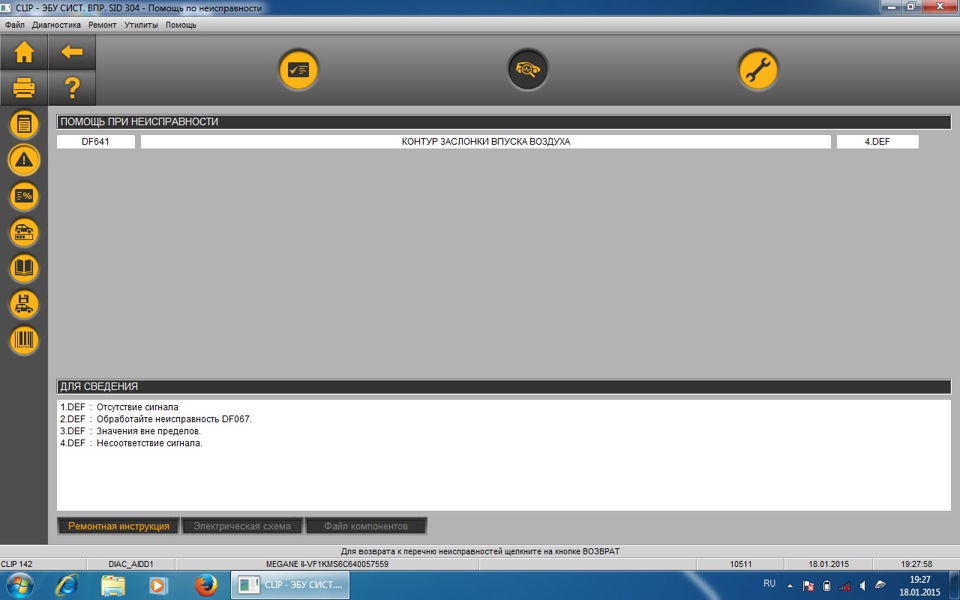Viewport: 960px width, 600px height.
Task: Open the repair wrench icon
Action: coord(758,70)
